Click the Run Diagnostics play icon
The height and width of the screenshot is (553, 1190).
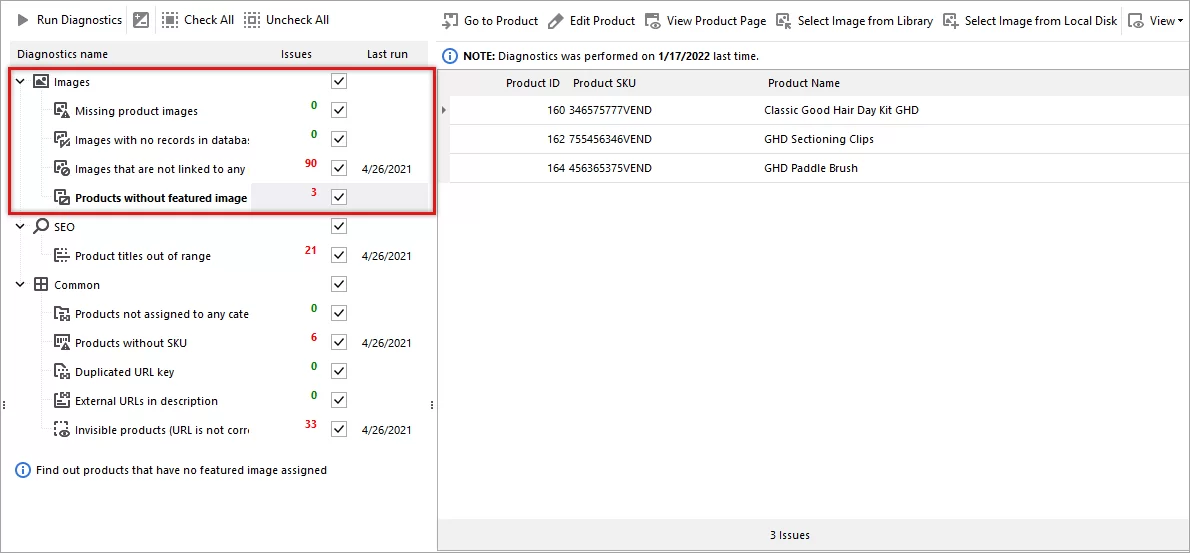coord(22,20)
